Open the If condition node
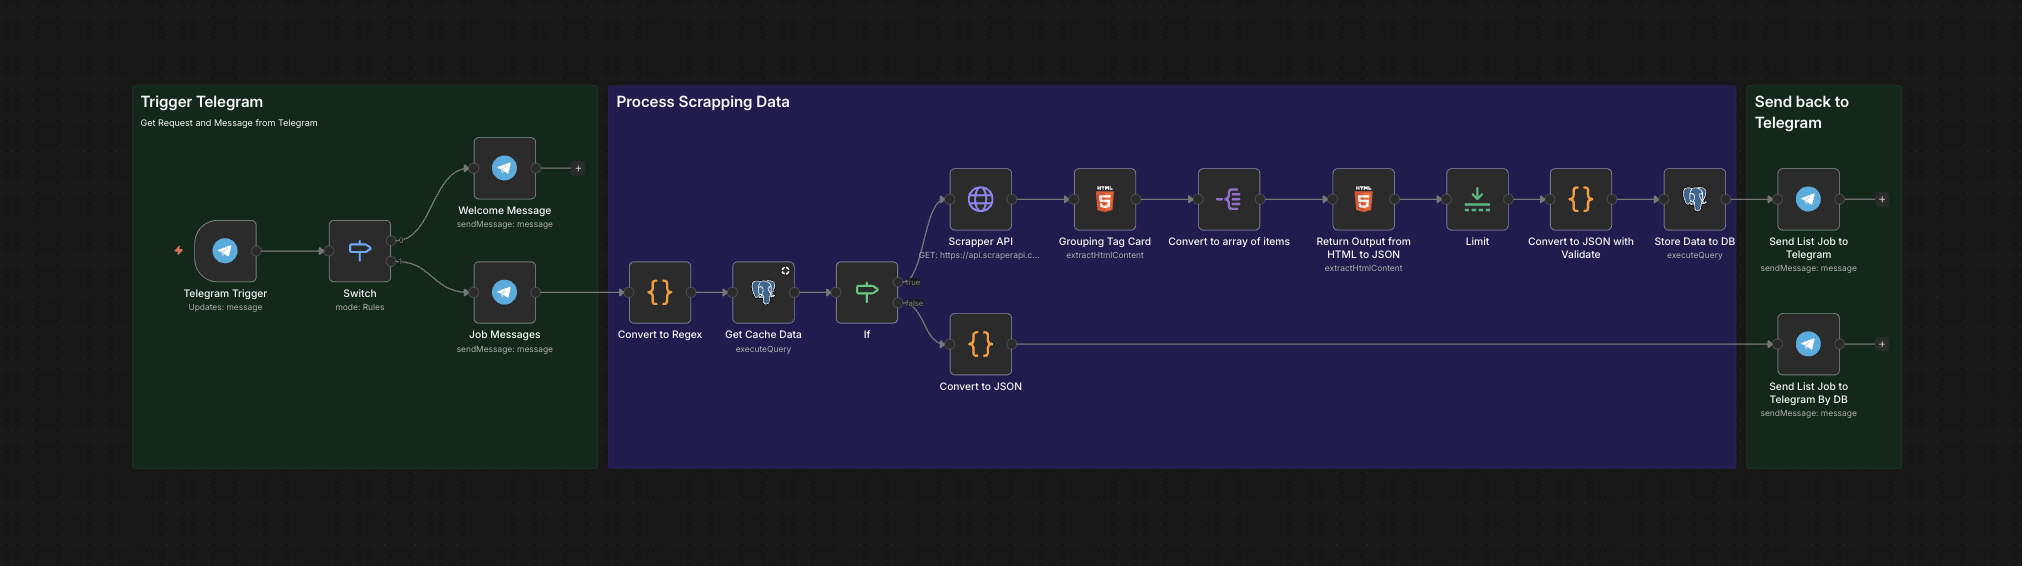2022x566 pixels. click(x=866, y=292)
